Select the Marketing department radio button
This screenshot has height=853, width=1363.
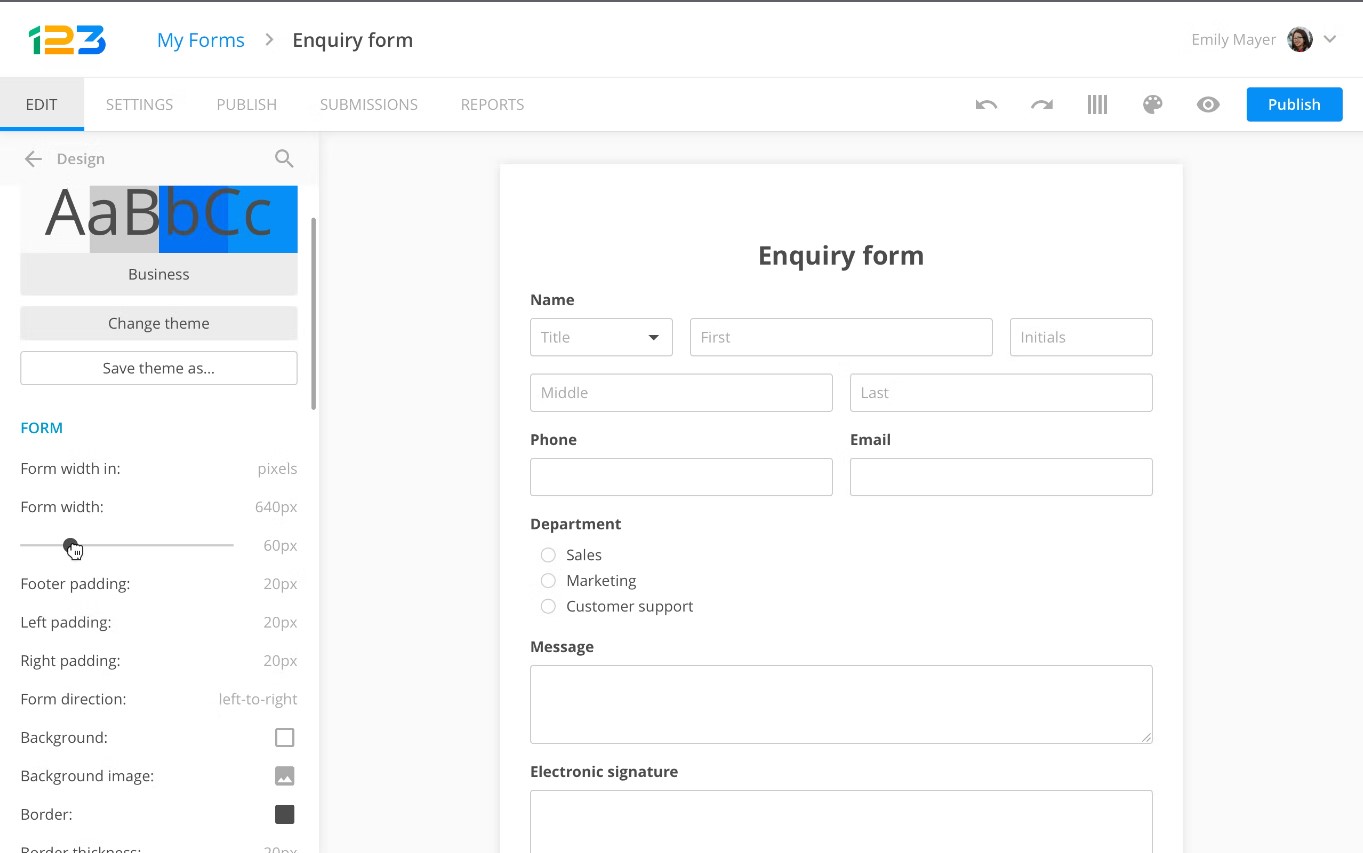click(548, 580)
